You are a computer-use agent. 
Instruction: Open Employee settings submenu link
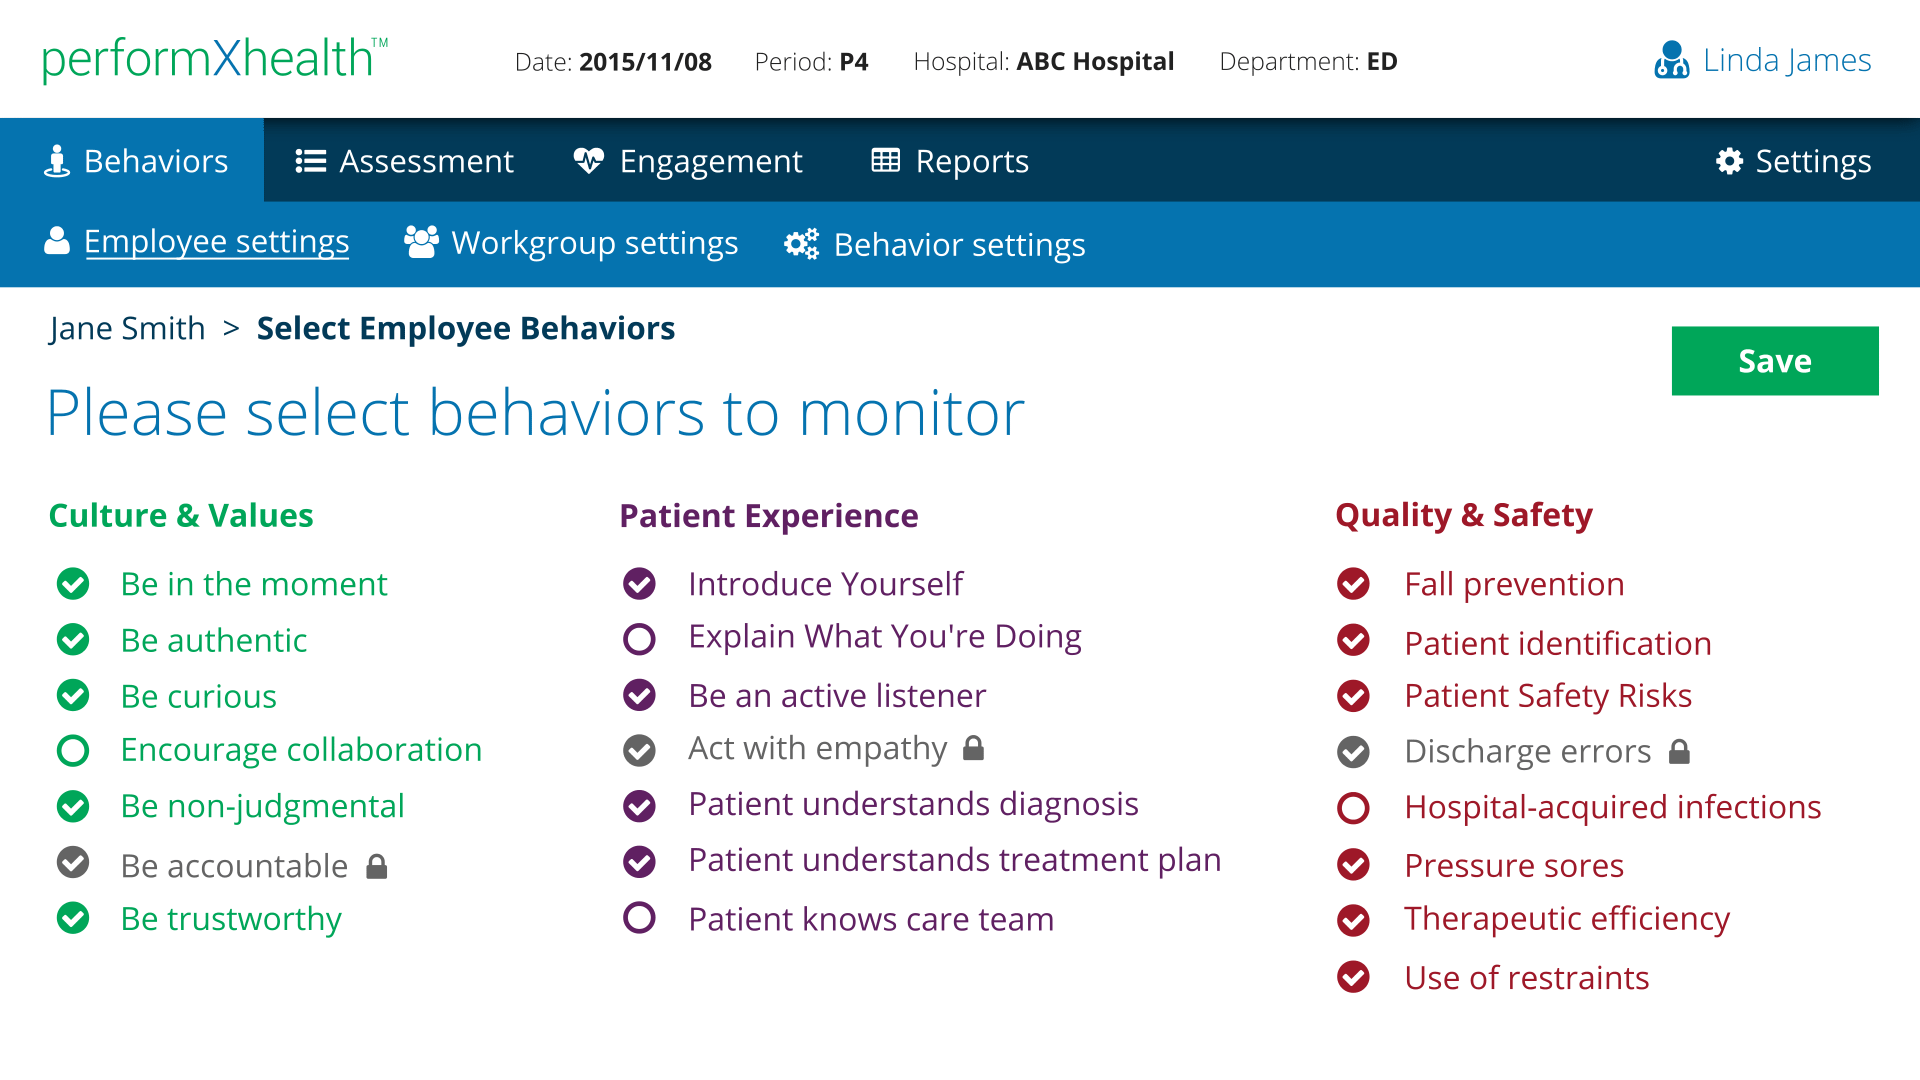pos(216,241)
